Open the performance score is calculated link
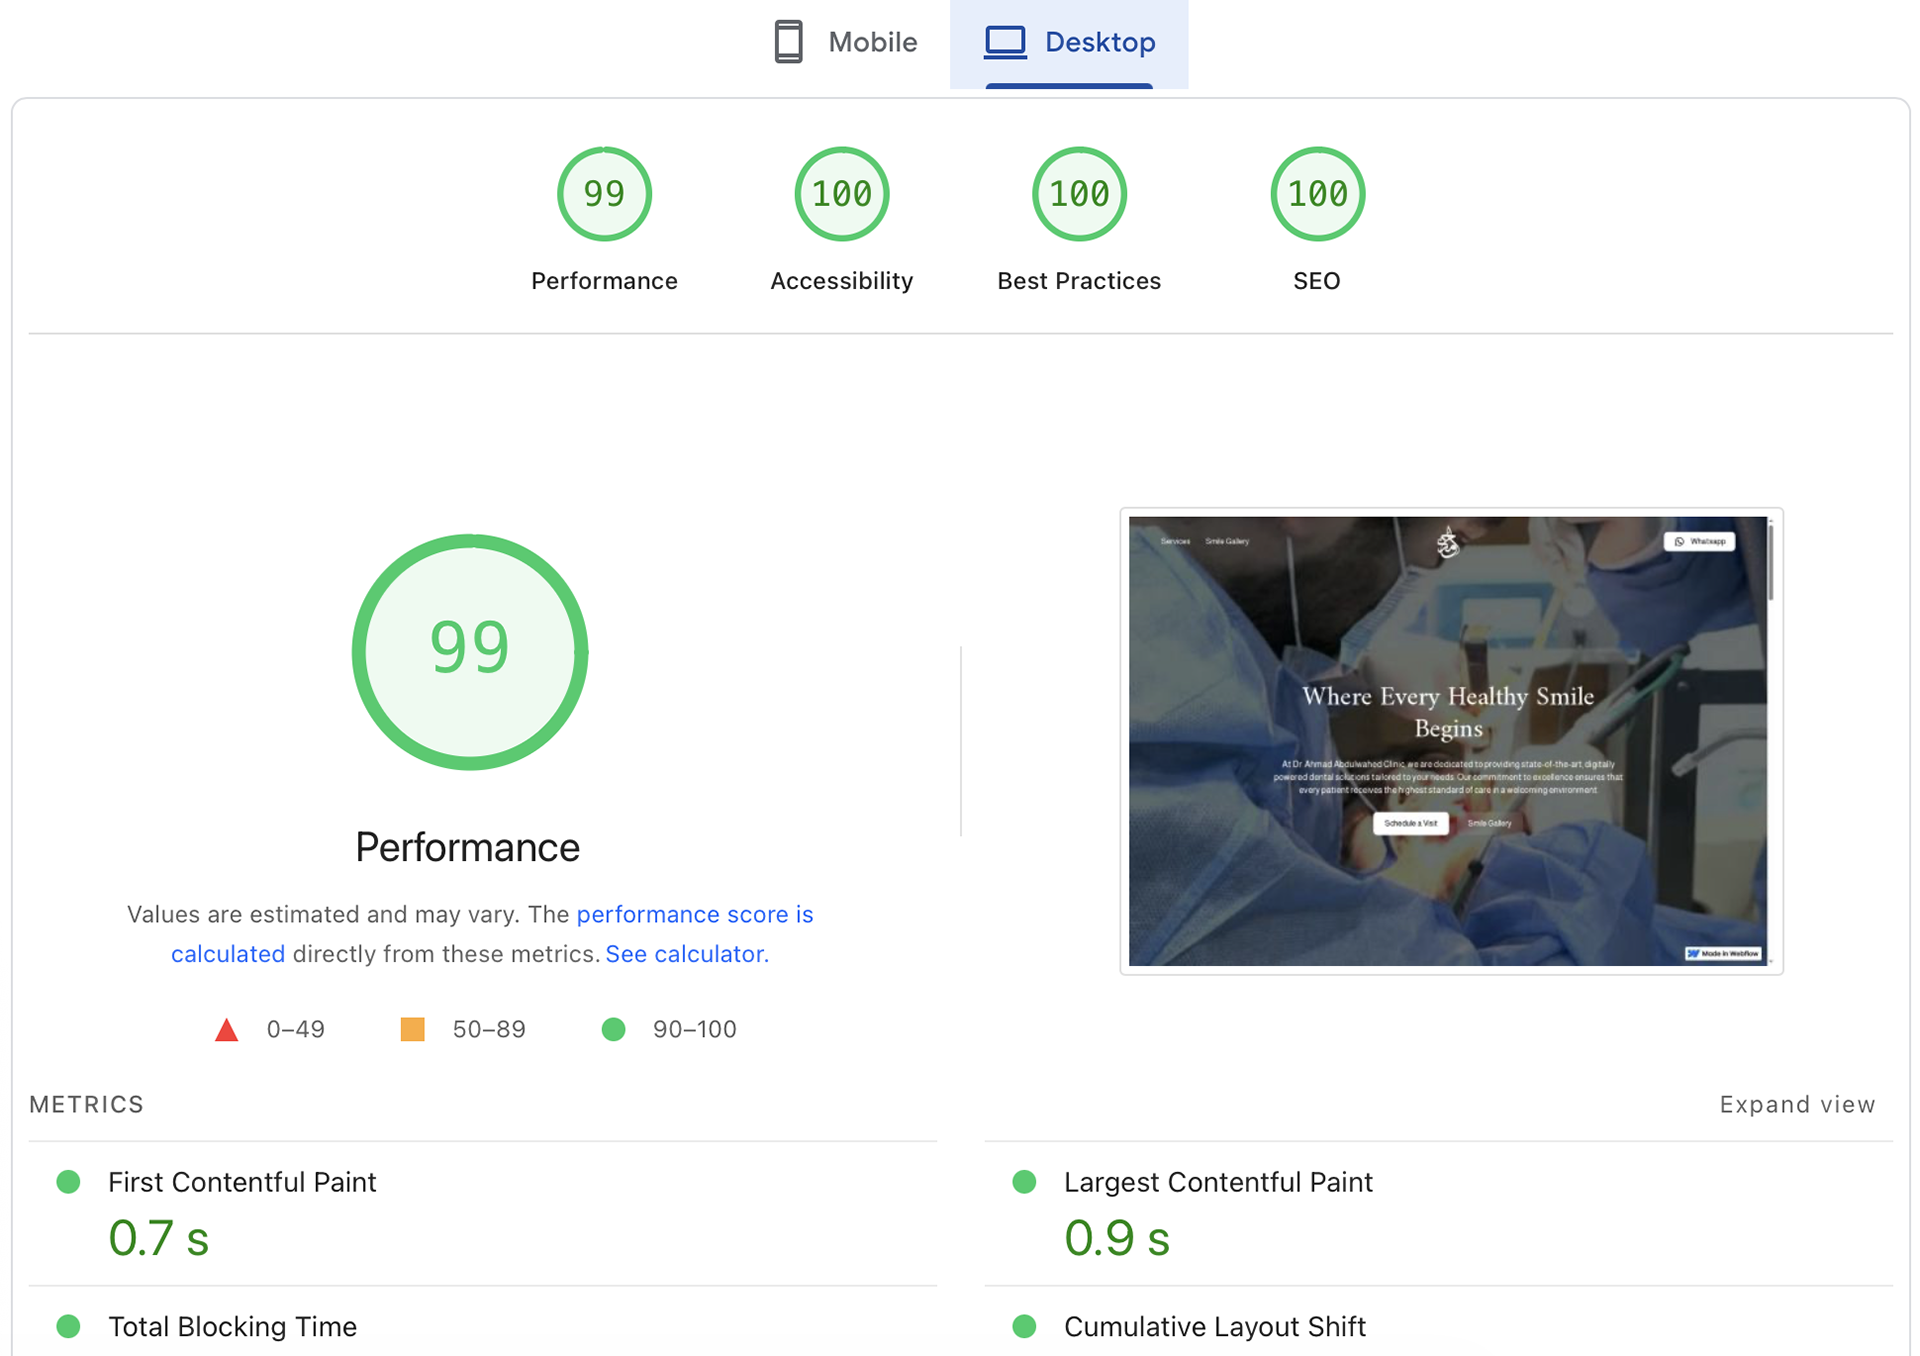1920x1356 pixels. pos(694,914)
